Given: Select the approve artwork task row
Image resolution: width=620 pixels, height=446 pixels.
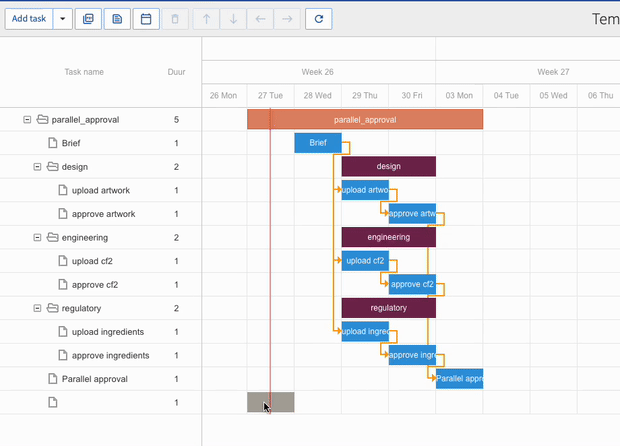Looking at the screenshot, I should 103,214.
